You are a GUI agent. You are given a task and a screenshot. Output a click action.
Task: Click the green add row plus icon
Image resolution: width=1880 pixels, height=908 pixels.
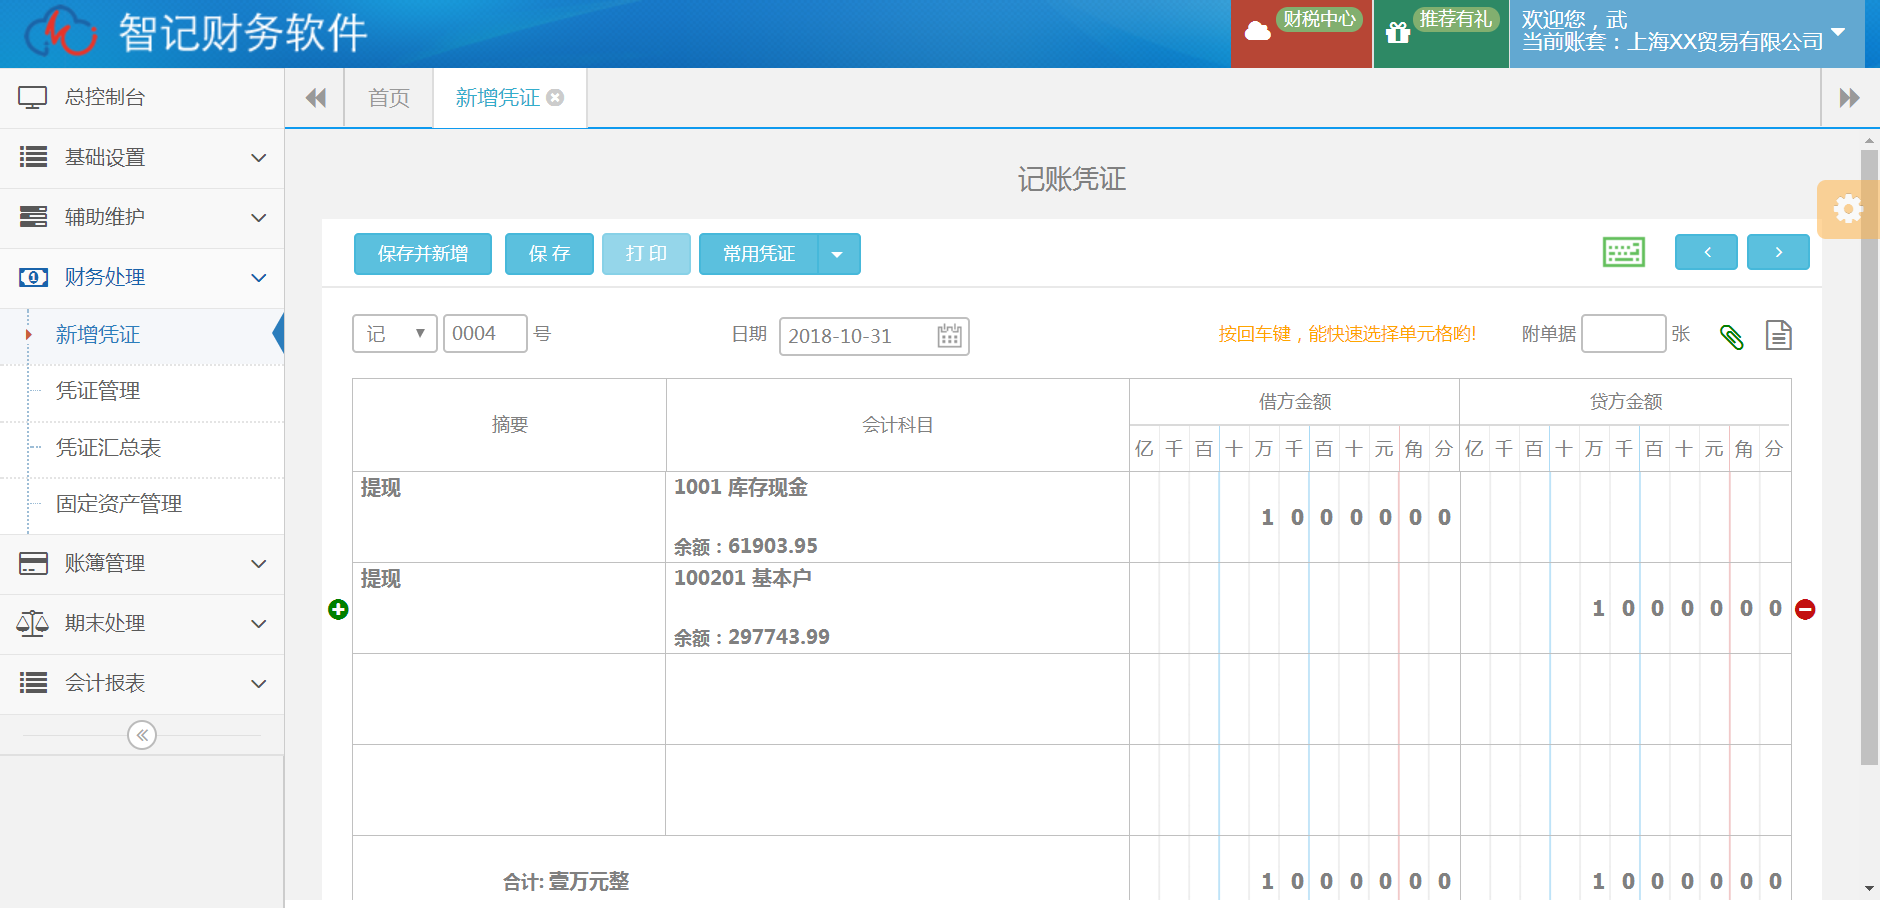338,609
